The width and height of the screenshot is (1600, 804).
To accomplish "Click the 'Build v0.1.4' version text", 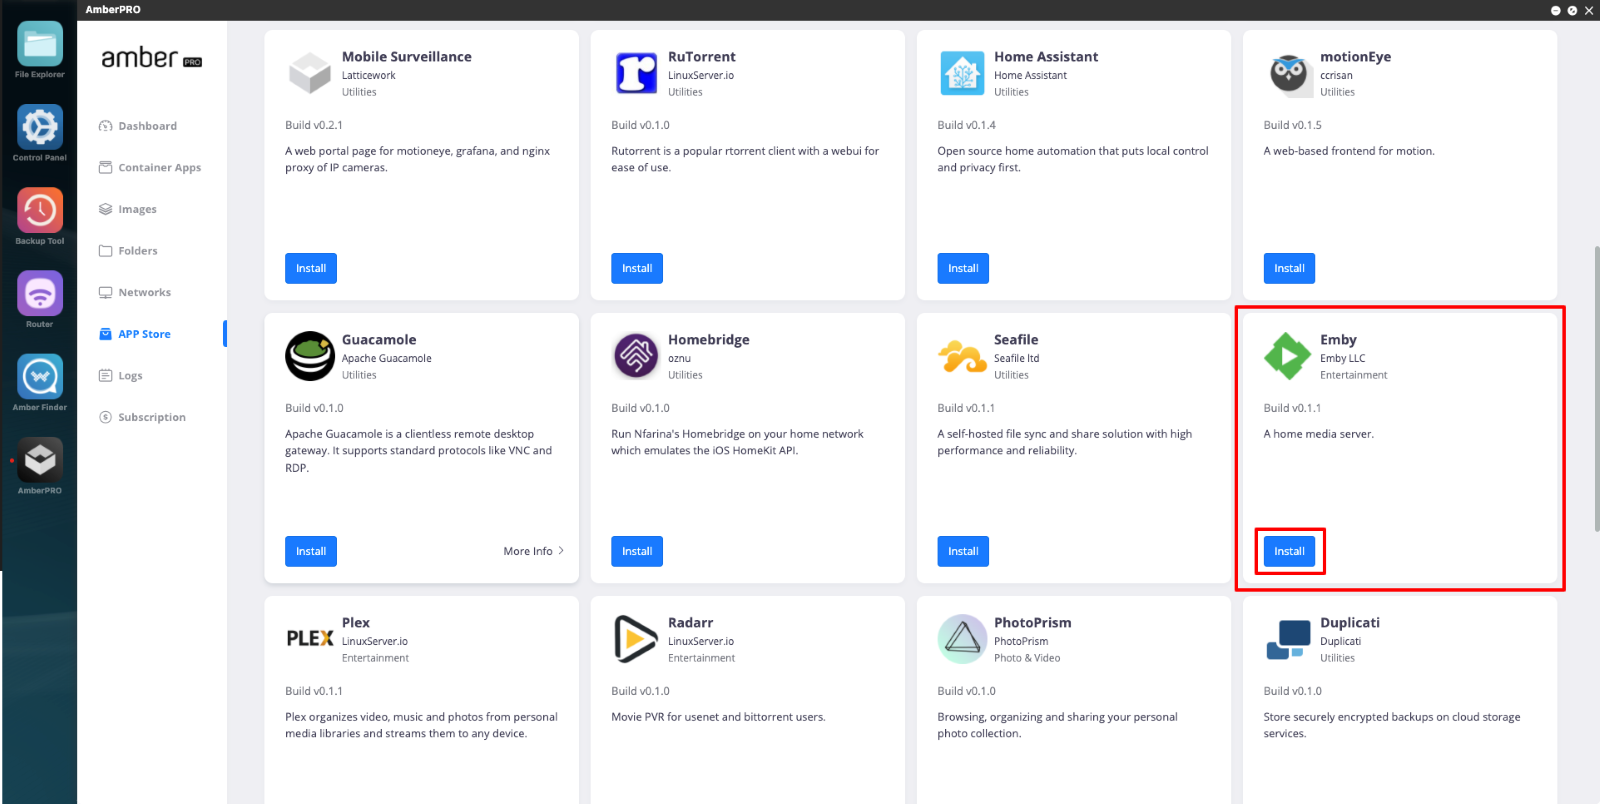I will (966, 125).
